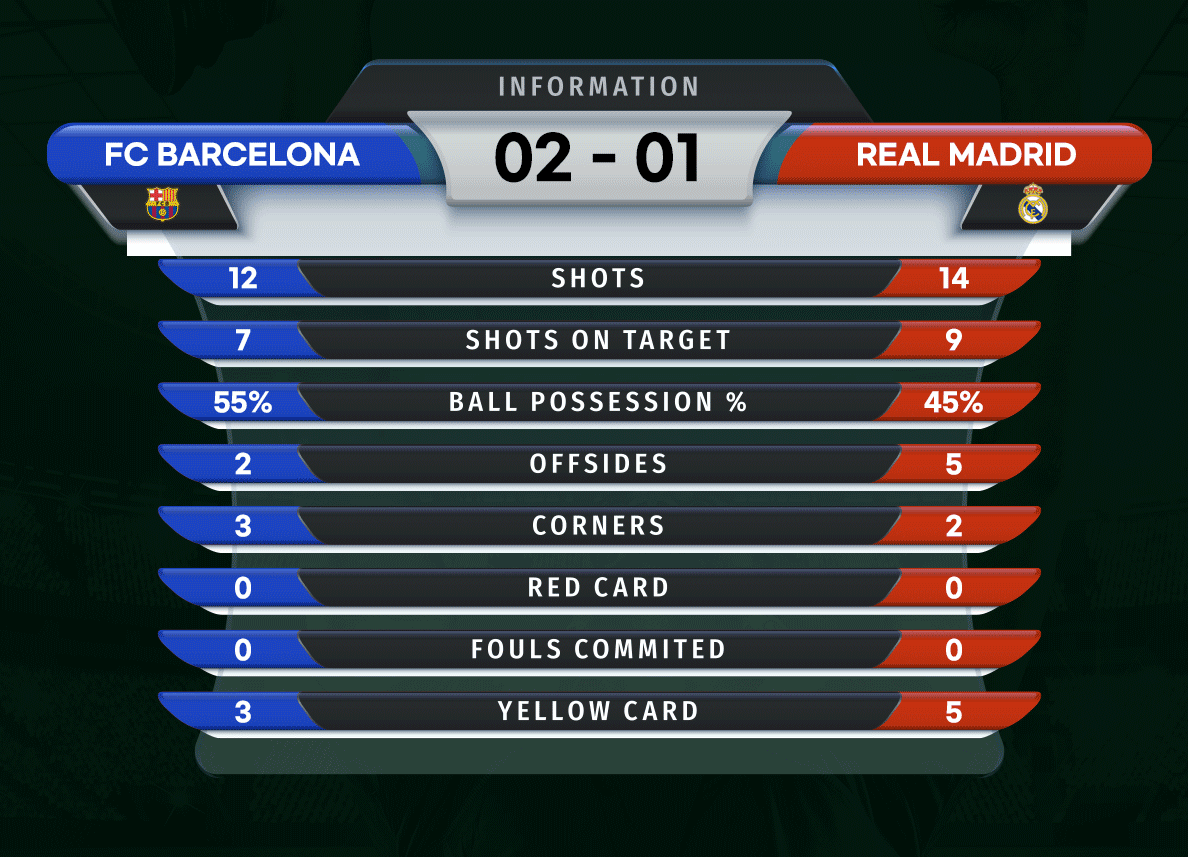
Task: Click the OFFSIDES row label
Action: [599, 464]
